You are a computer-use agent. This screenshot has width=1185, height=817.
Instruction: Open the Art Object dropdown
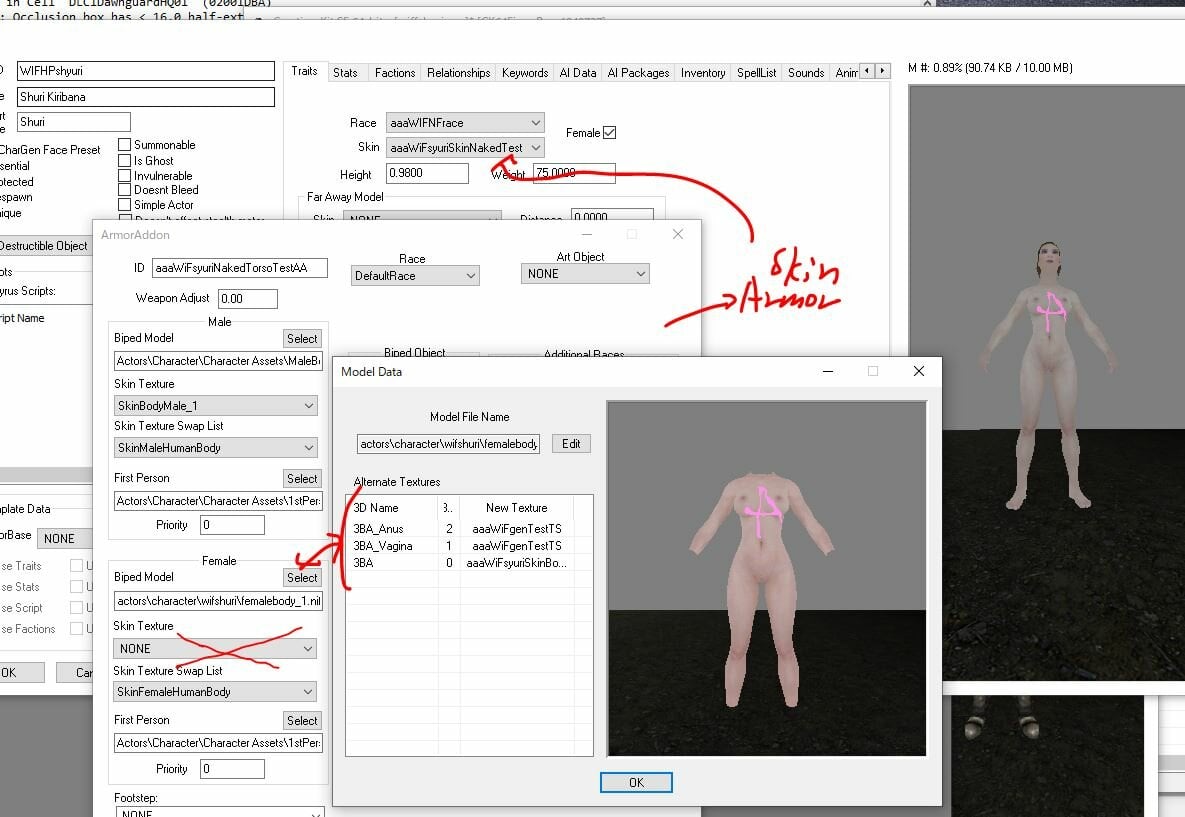585,274
